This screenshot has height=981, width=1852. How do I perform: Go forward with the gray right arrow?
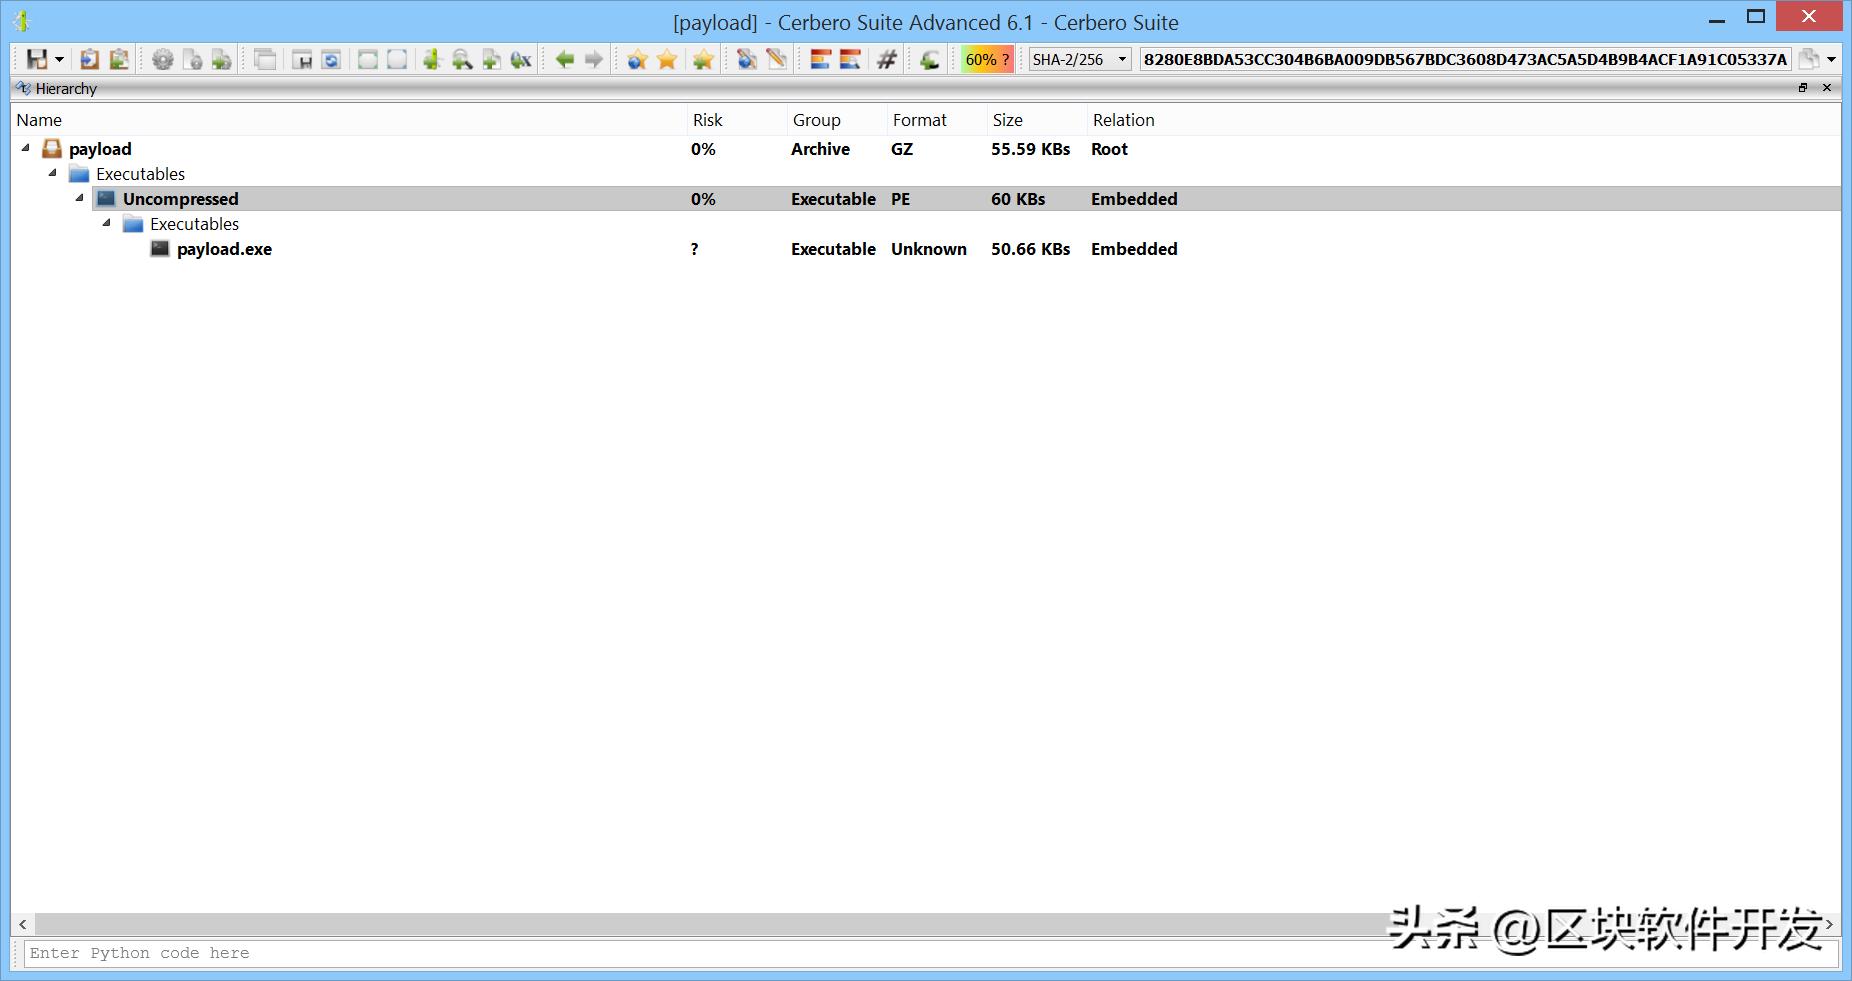pyautogui.click(x=594, y=60)
